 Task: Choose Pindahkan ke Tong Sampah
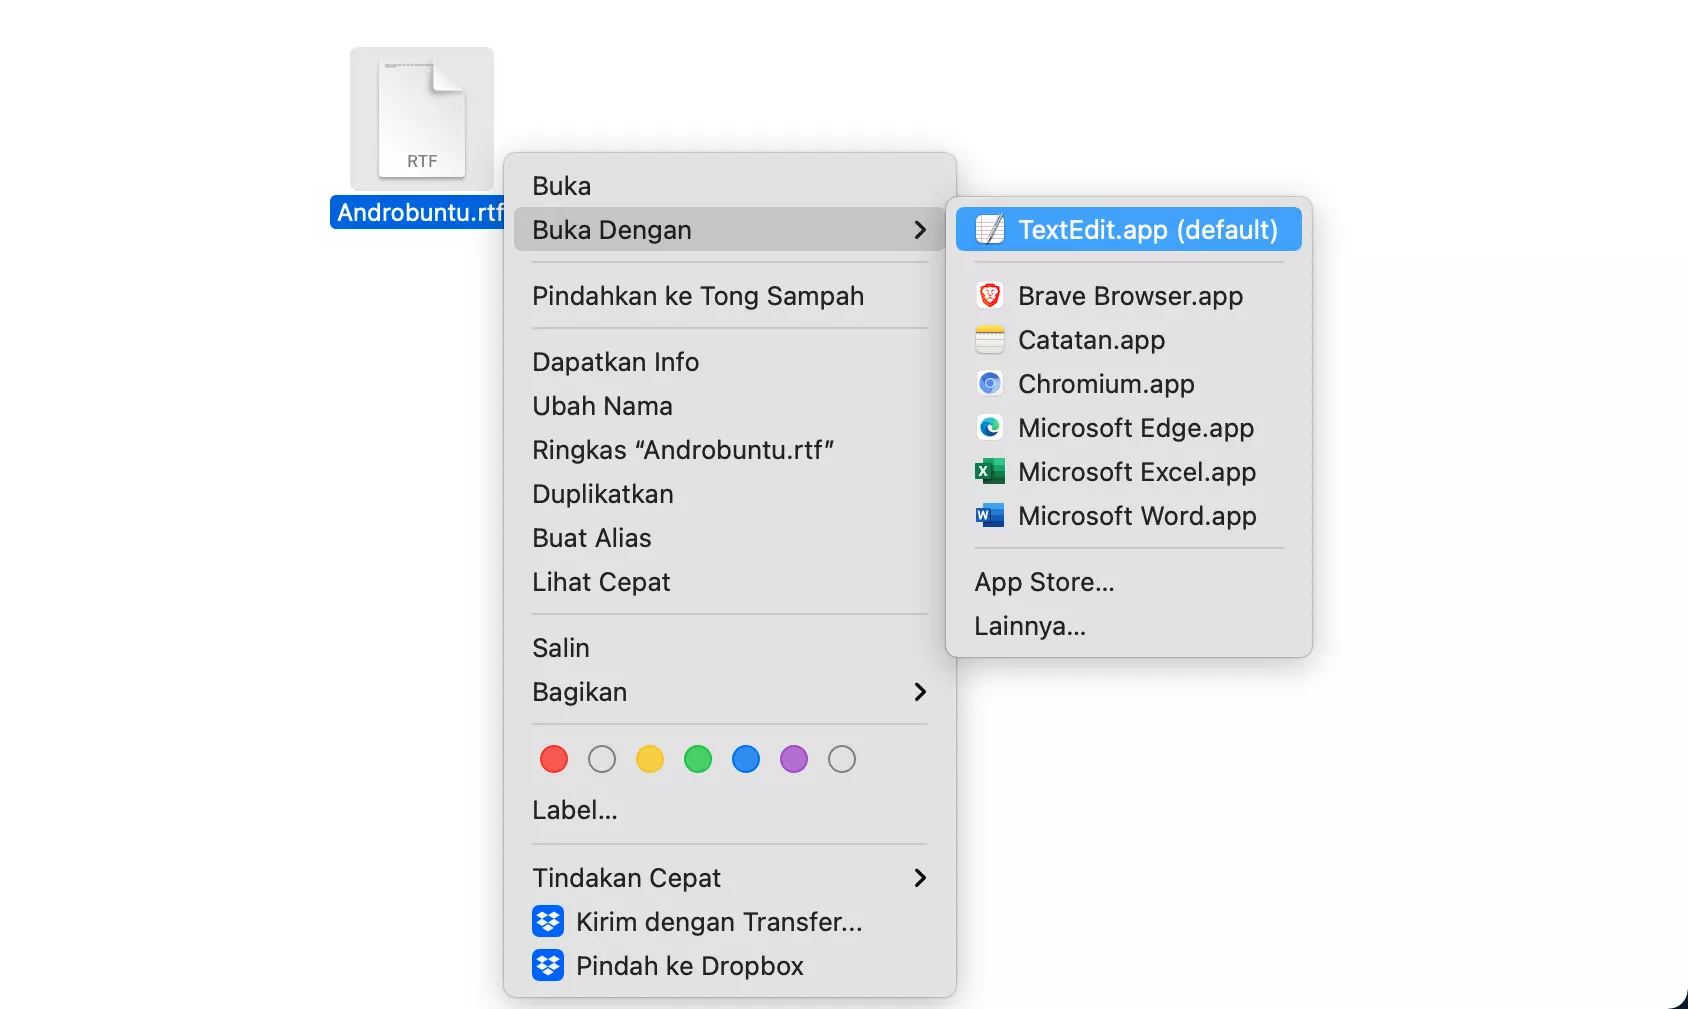[x=697, y=296]
